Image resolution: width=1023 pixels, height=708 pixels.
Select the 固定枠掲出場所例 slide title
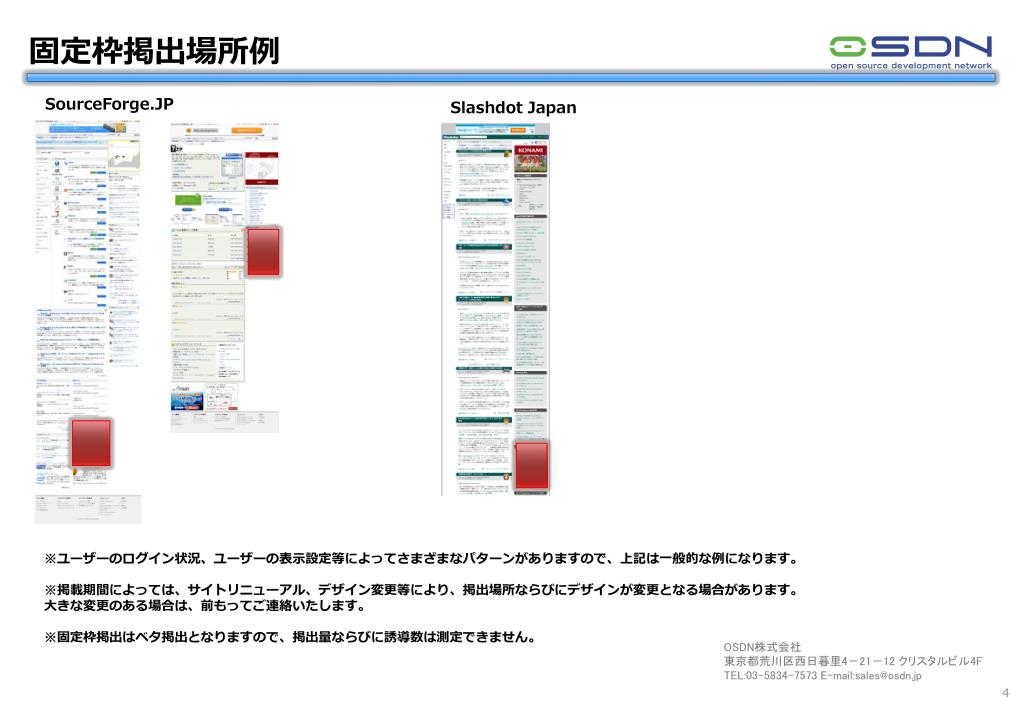(x=154, y=51)
